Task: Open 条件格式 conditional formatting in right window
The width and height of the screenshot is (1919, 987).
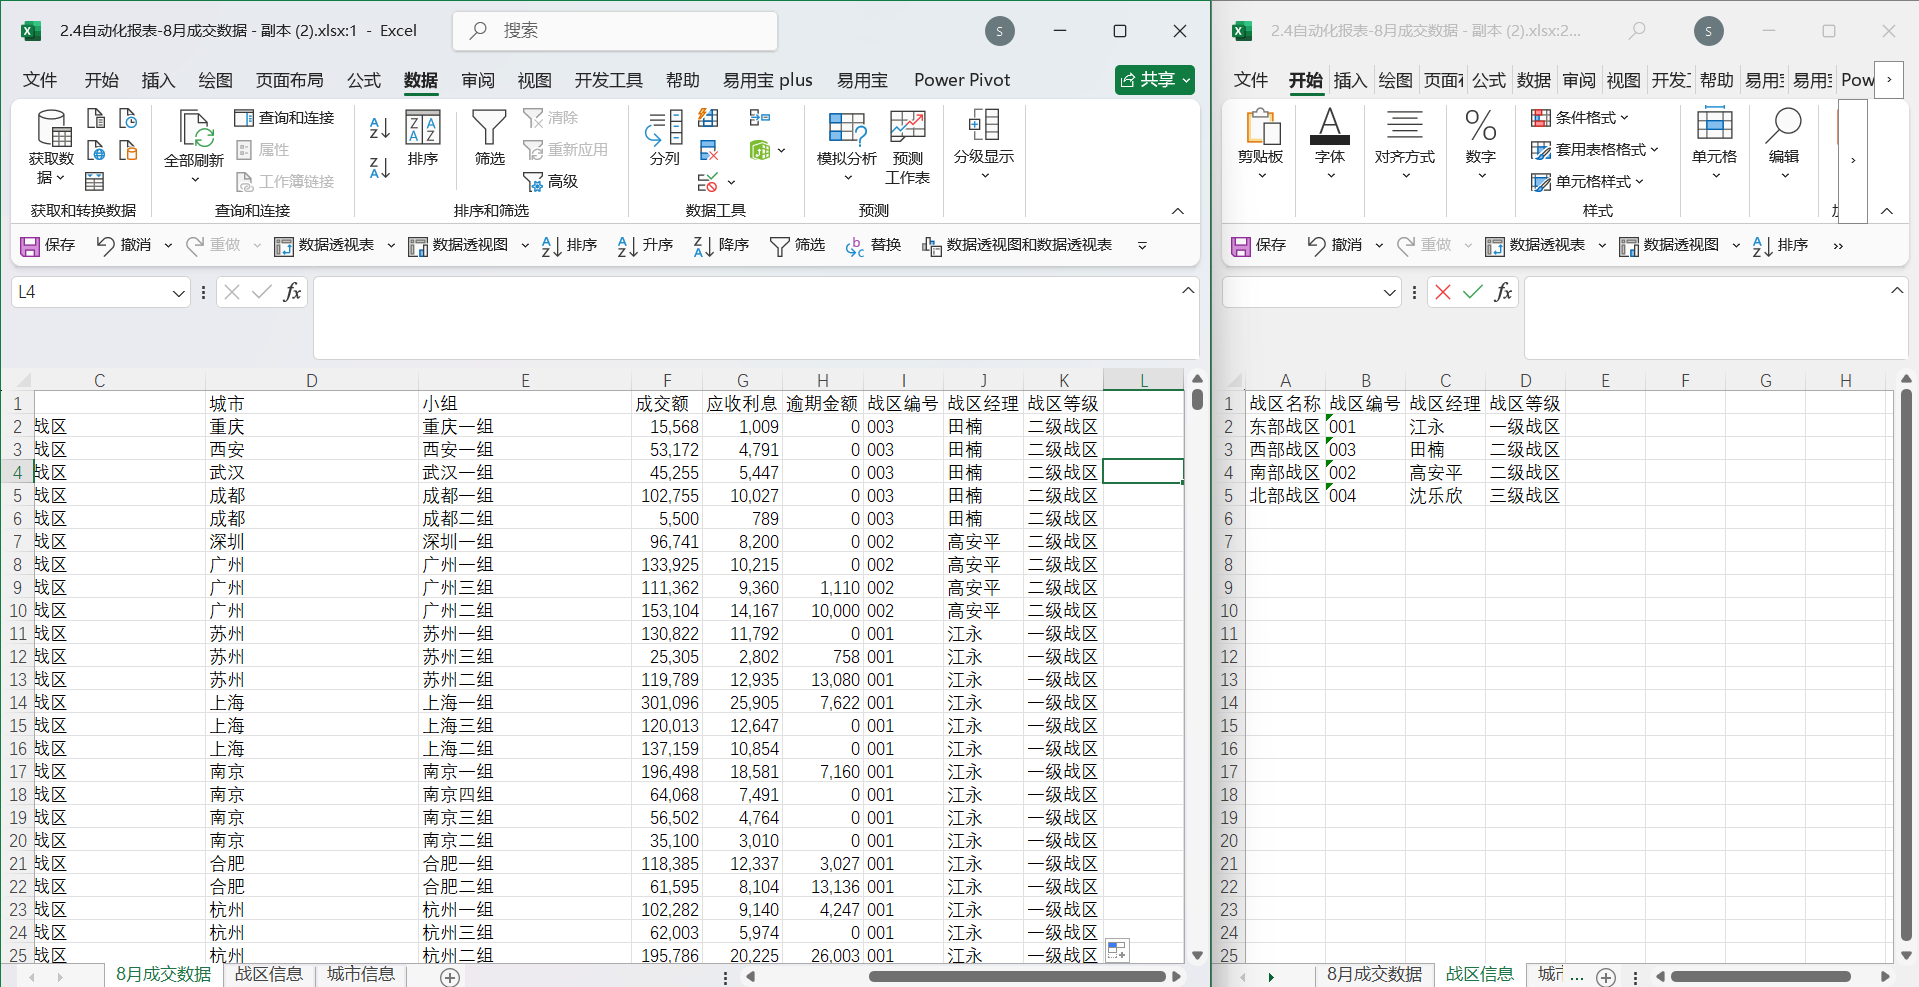Action: (1580, 118)
